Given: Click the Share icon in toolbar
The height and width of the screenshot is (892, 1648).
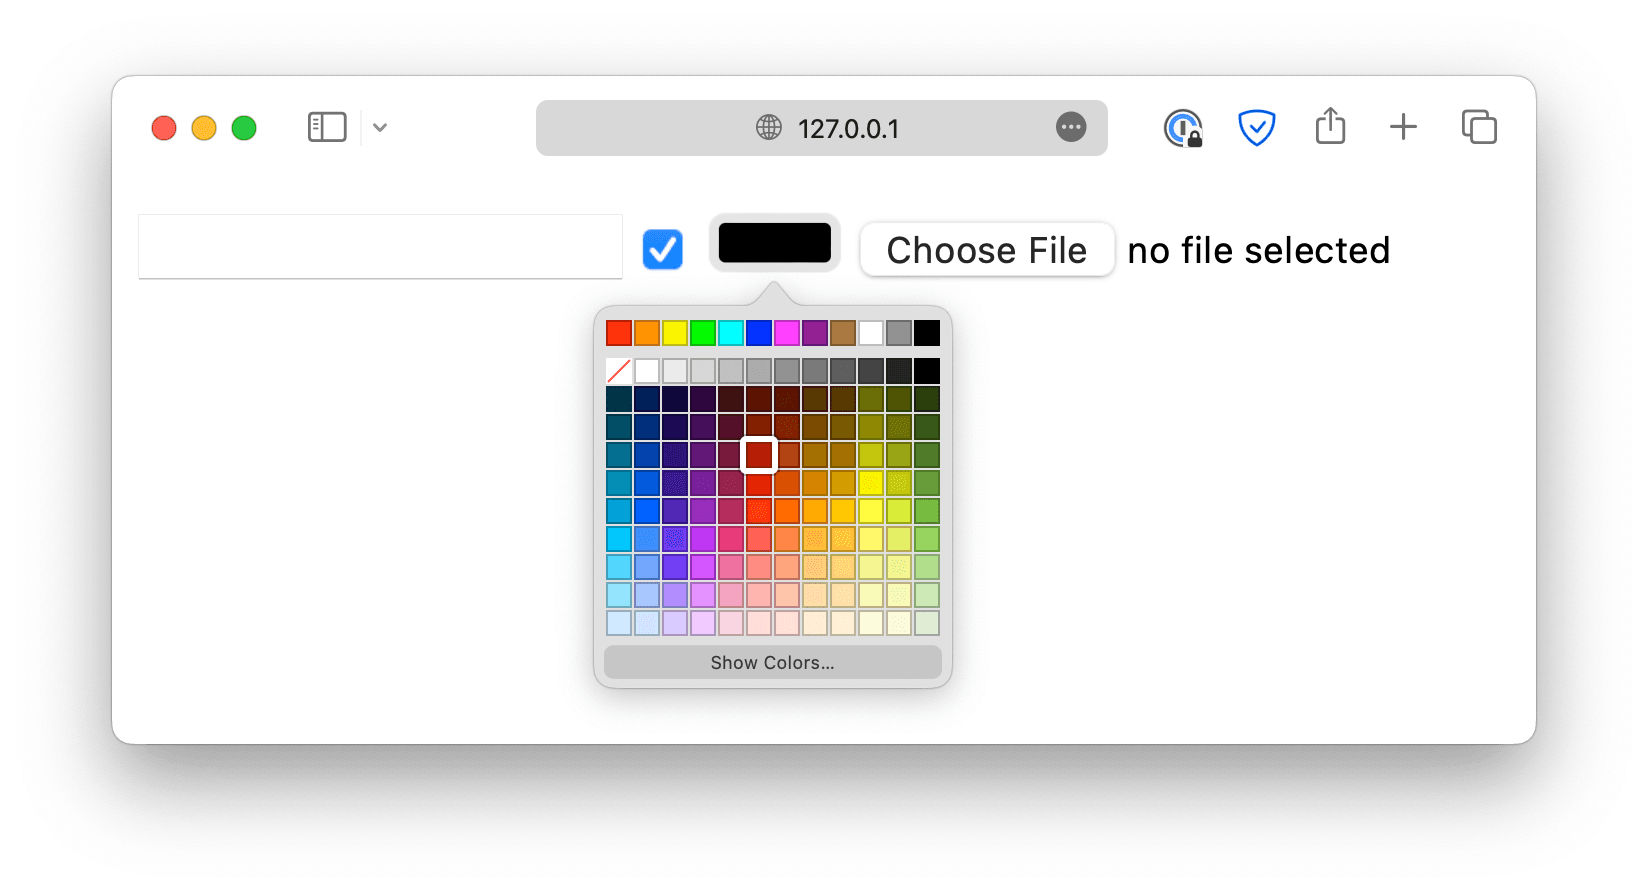Looking at the screenshot, I should point(1330,127).
